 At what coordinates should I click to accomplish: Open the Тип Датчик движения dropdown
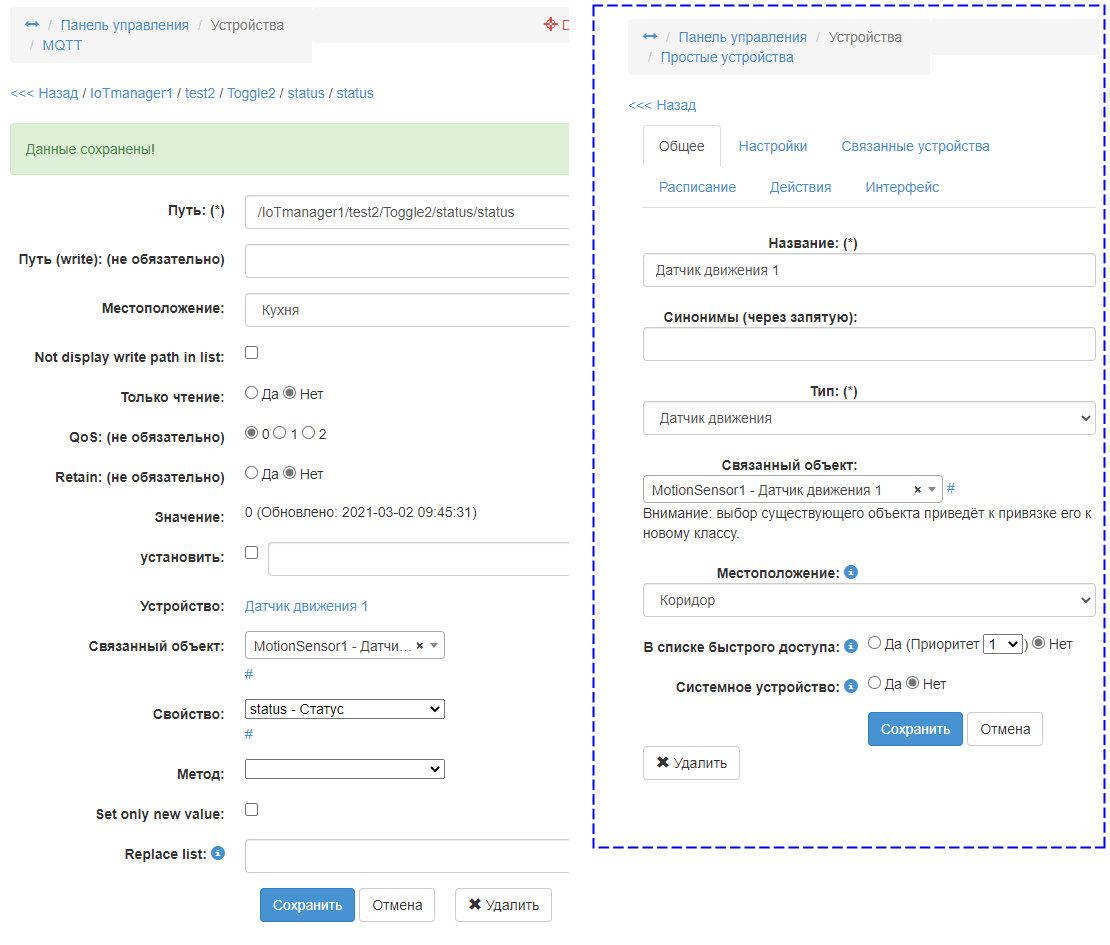869,418
